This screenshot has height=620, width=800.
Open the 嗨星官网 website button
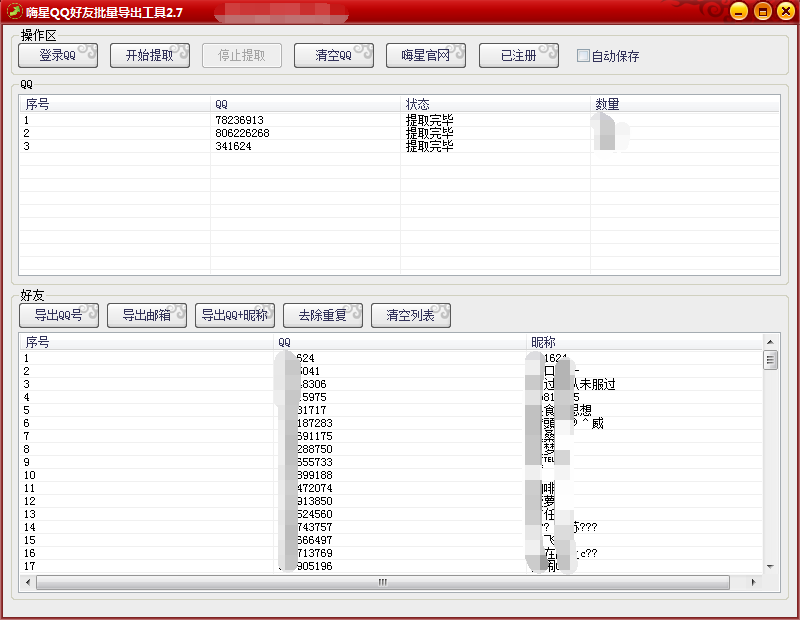point(426,55)
